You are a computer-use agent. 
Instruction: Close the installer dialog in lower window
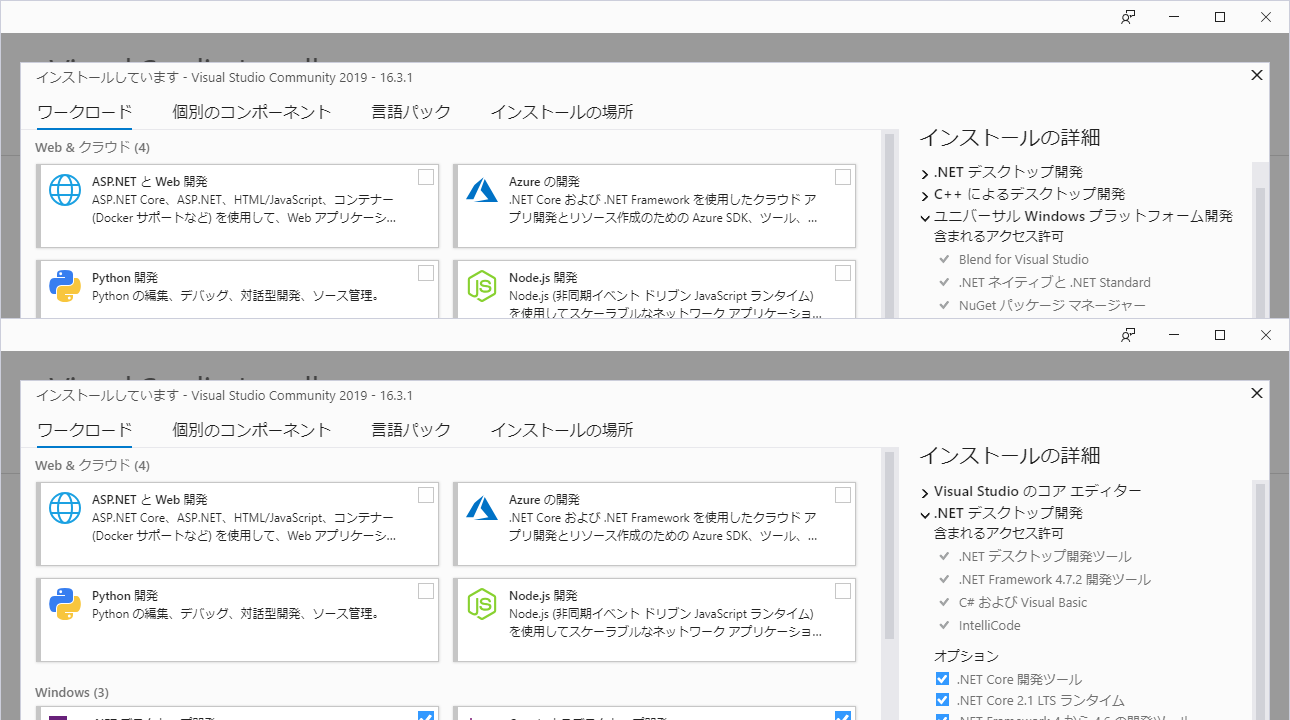point(1257,393)
